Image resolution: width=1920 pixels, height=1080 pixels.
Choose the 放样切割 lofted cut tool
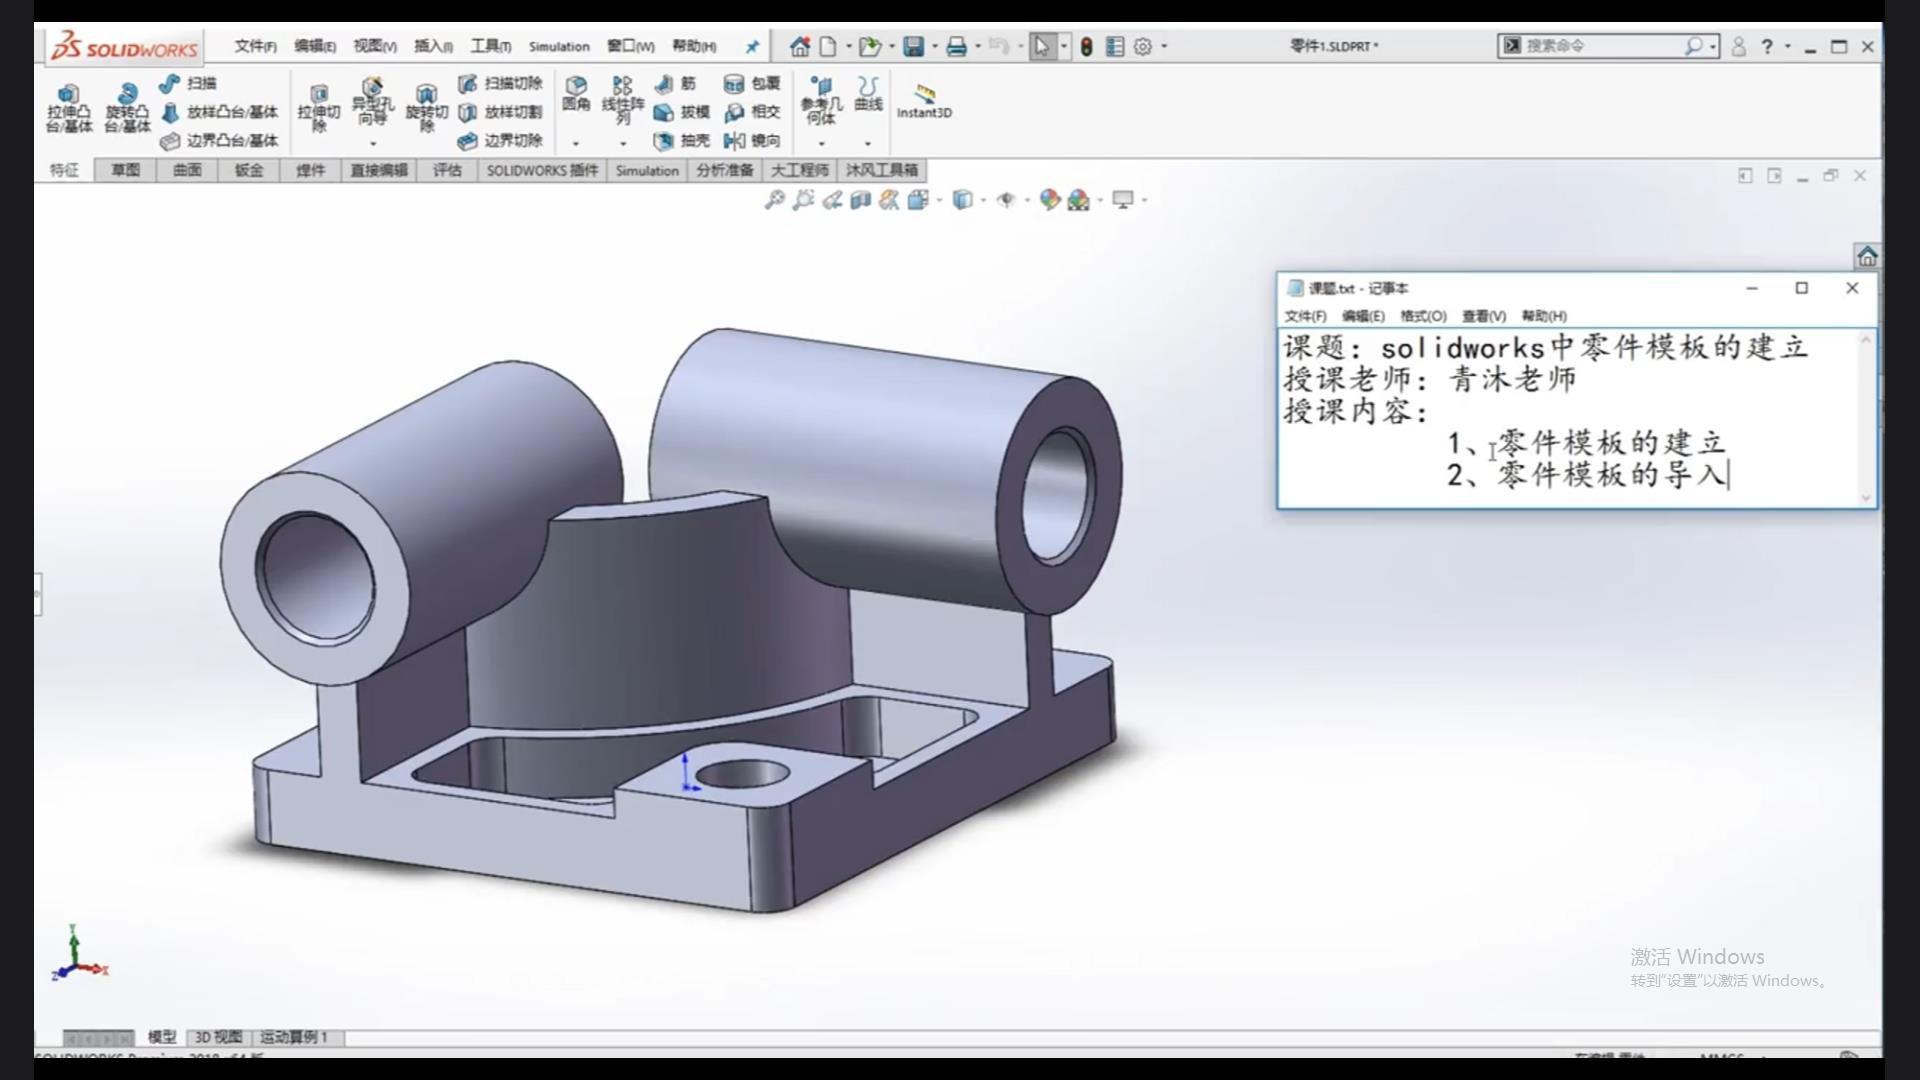tap(500, 112)
